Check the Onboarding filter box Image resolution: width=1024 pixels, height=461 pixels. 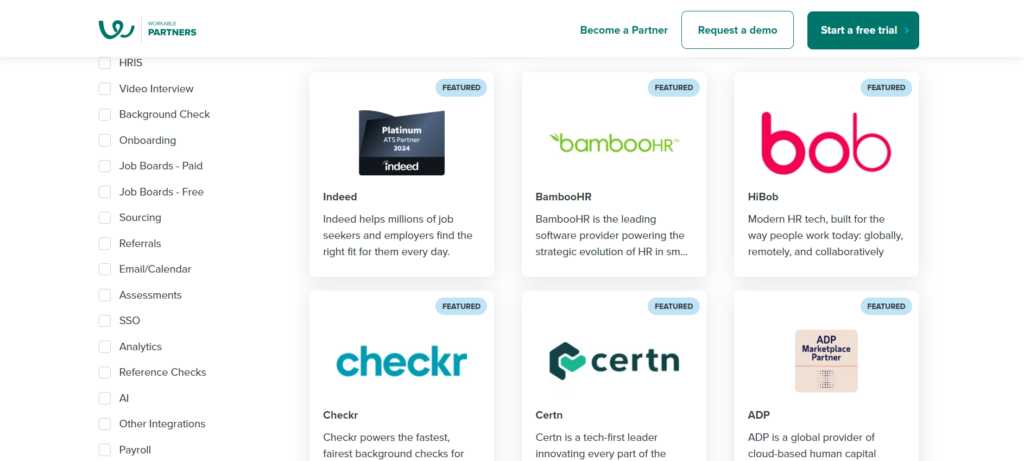(104, 140)
